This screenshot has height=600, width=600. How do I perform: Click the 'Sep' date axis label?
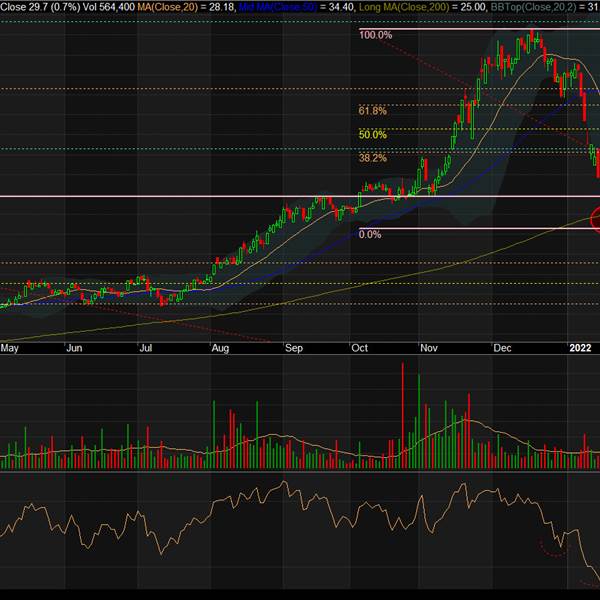[293, 348]
